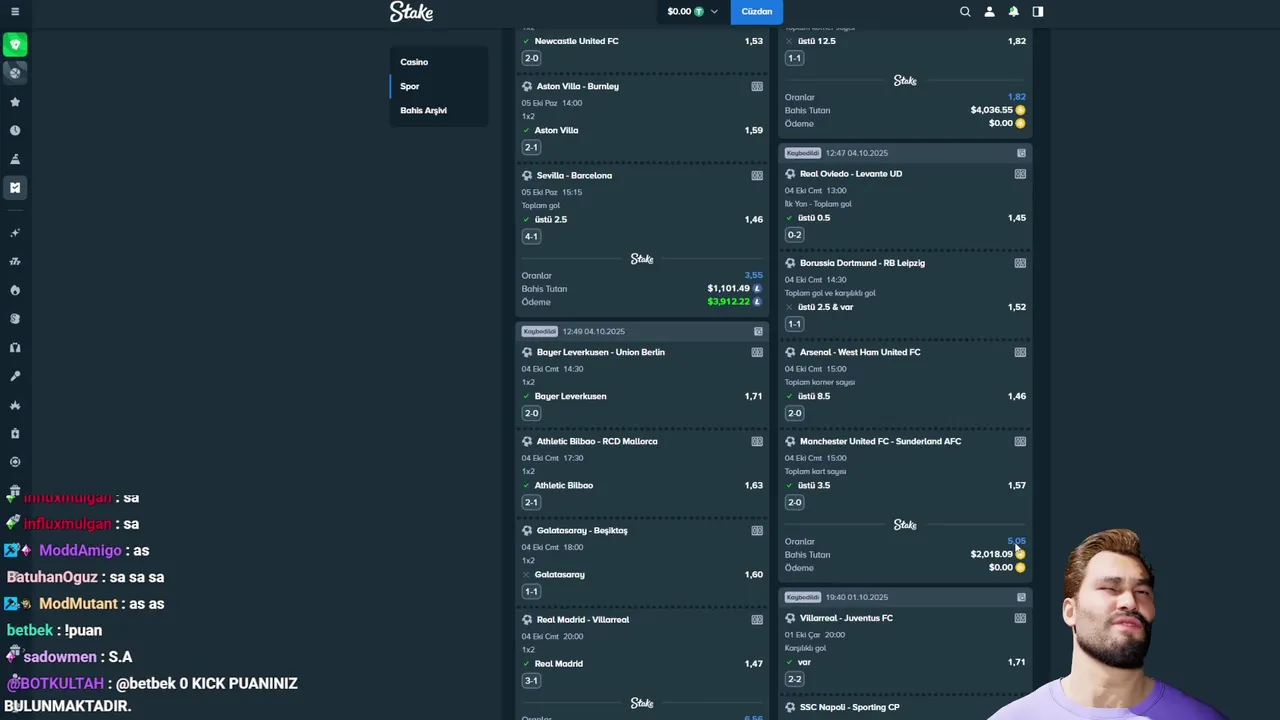Click the 3,55 odds value
Image resolution: width=1280 pixels, height=720 pixels.
tap(753, 275)
